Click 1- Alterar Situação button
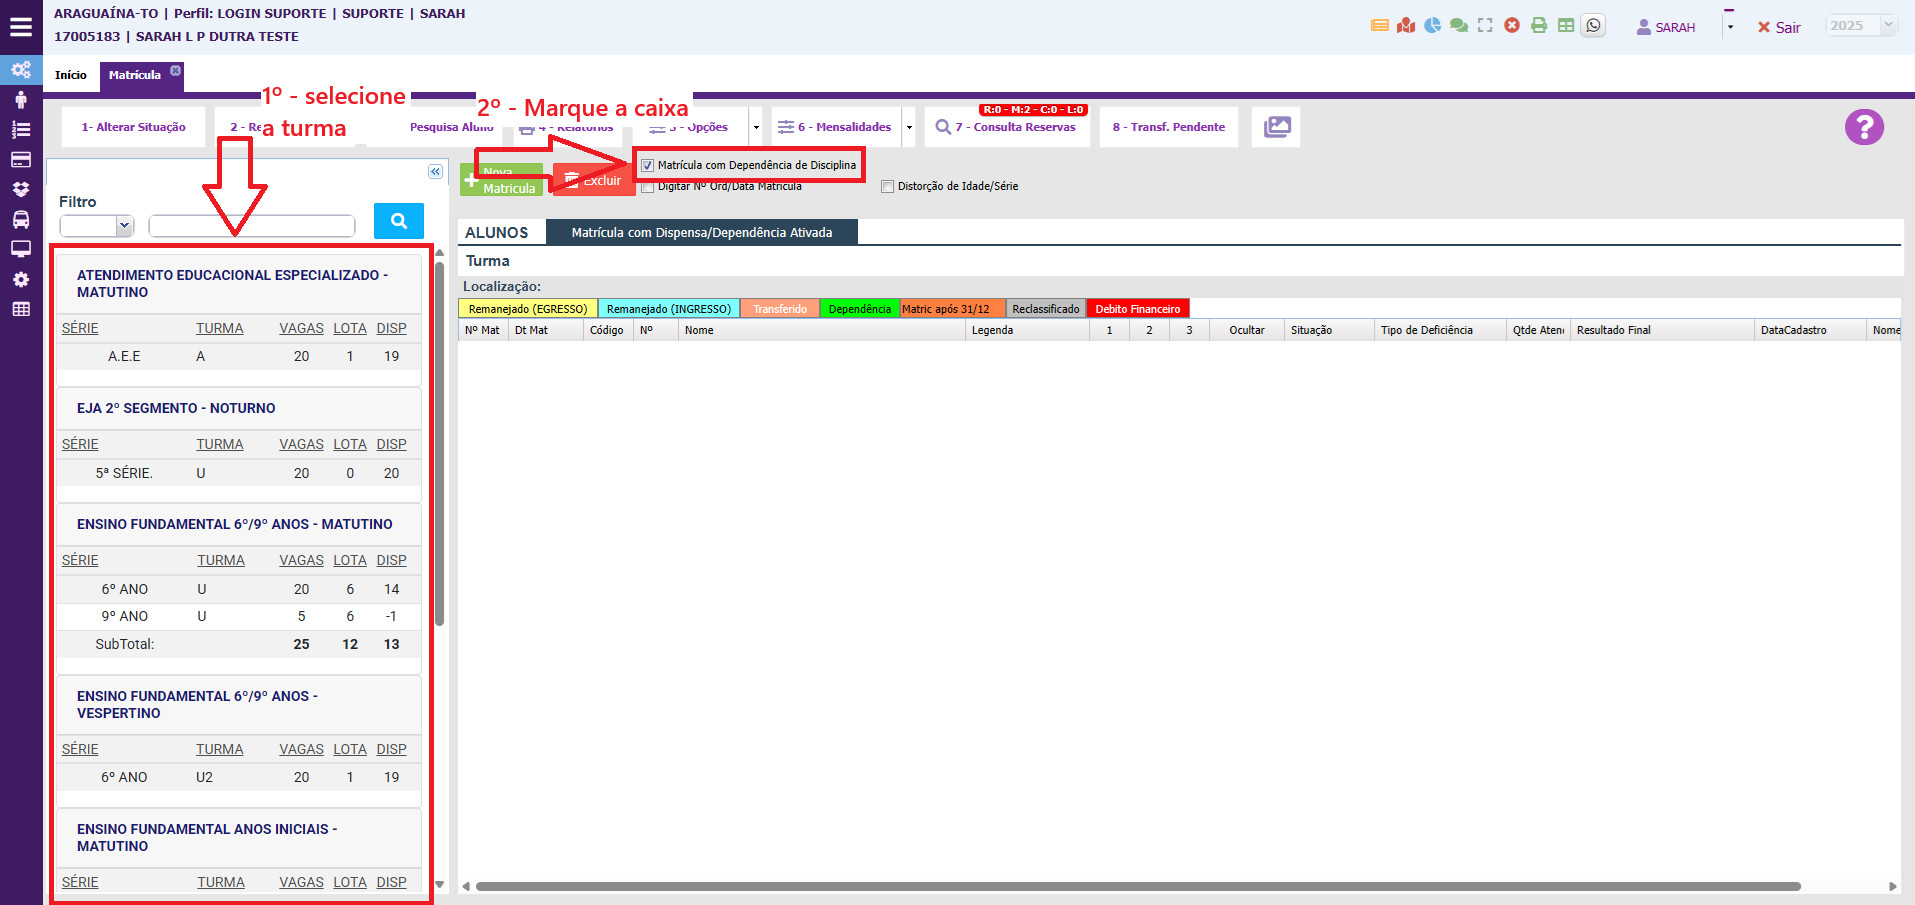Screen dimensions: 1915x905 click(133, 127)
